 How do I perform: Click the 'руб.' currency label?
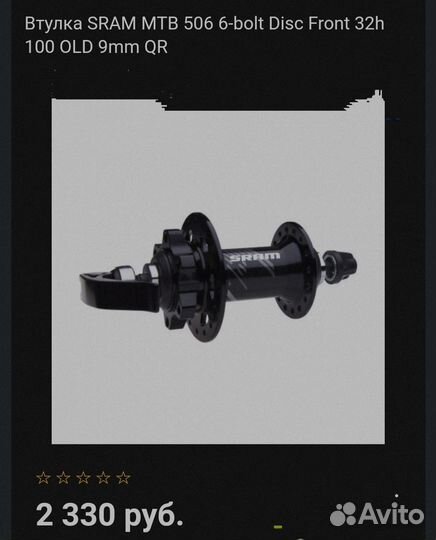pyautogui.click(x=154, y=516)
